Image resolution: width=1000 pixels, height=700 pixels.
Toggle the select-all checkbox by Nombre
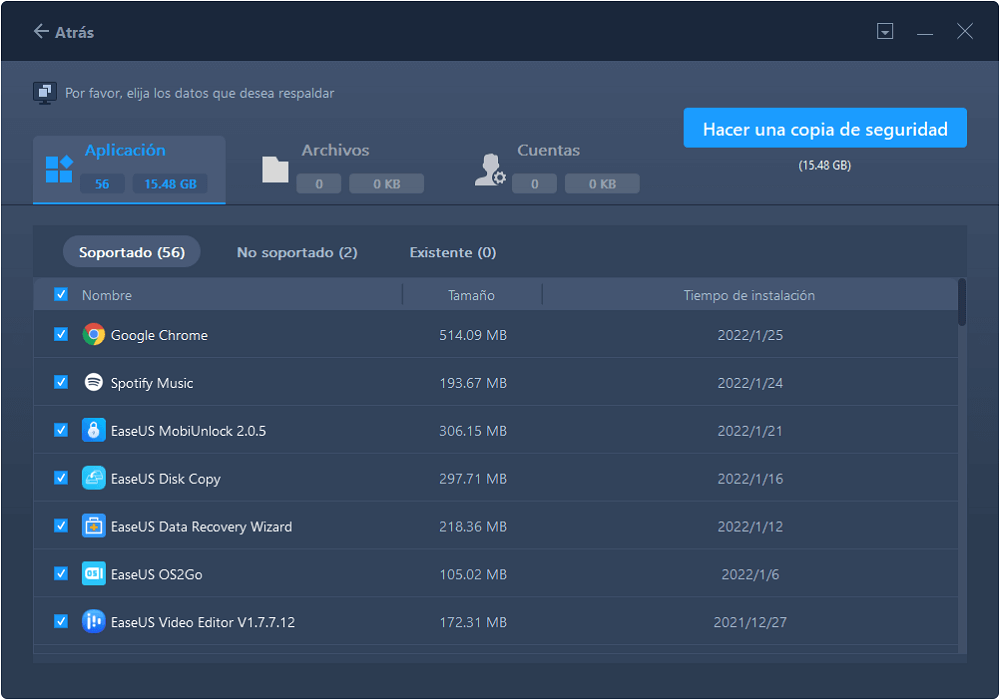pos(61,295)
